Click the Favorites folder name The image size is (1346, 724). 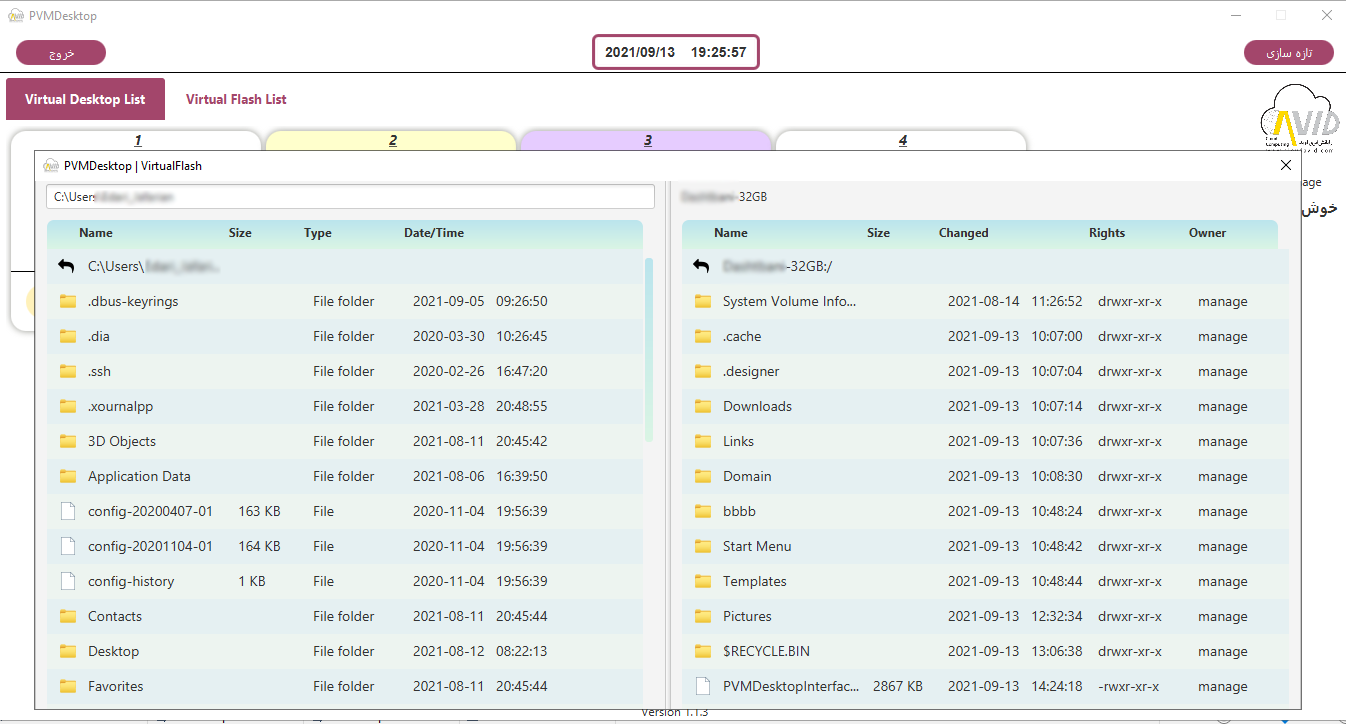(115, 686)
